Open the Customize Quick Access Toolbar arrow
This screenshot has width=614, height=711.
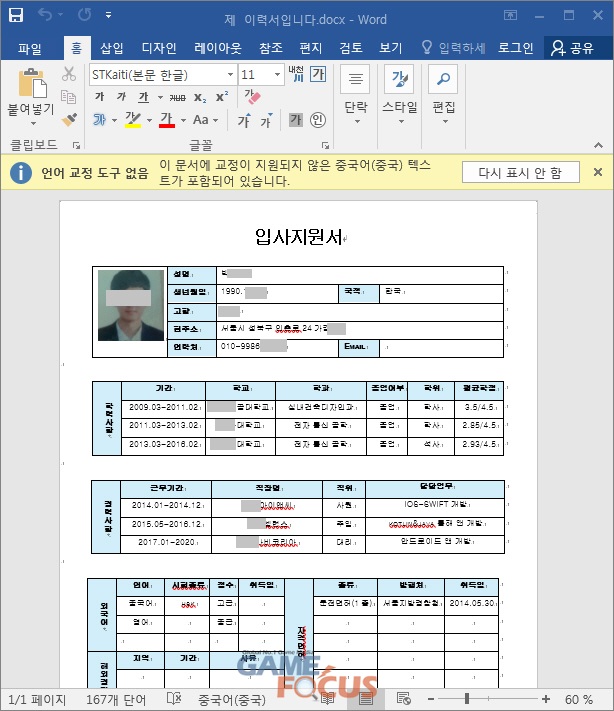click(x=108, y=15)
